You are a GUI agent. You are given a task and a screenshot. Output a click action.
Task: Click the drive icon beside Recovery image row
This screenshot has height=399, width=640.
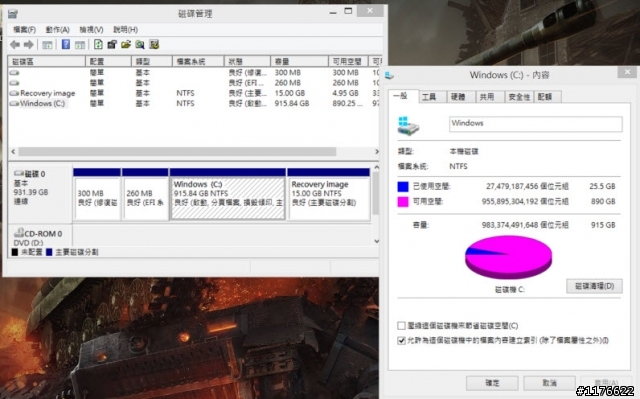click(14, 93)
